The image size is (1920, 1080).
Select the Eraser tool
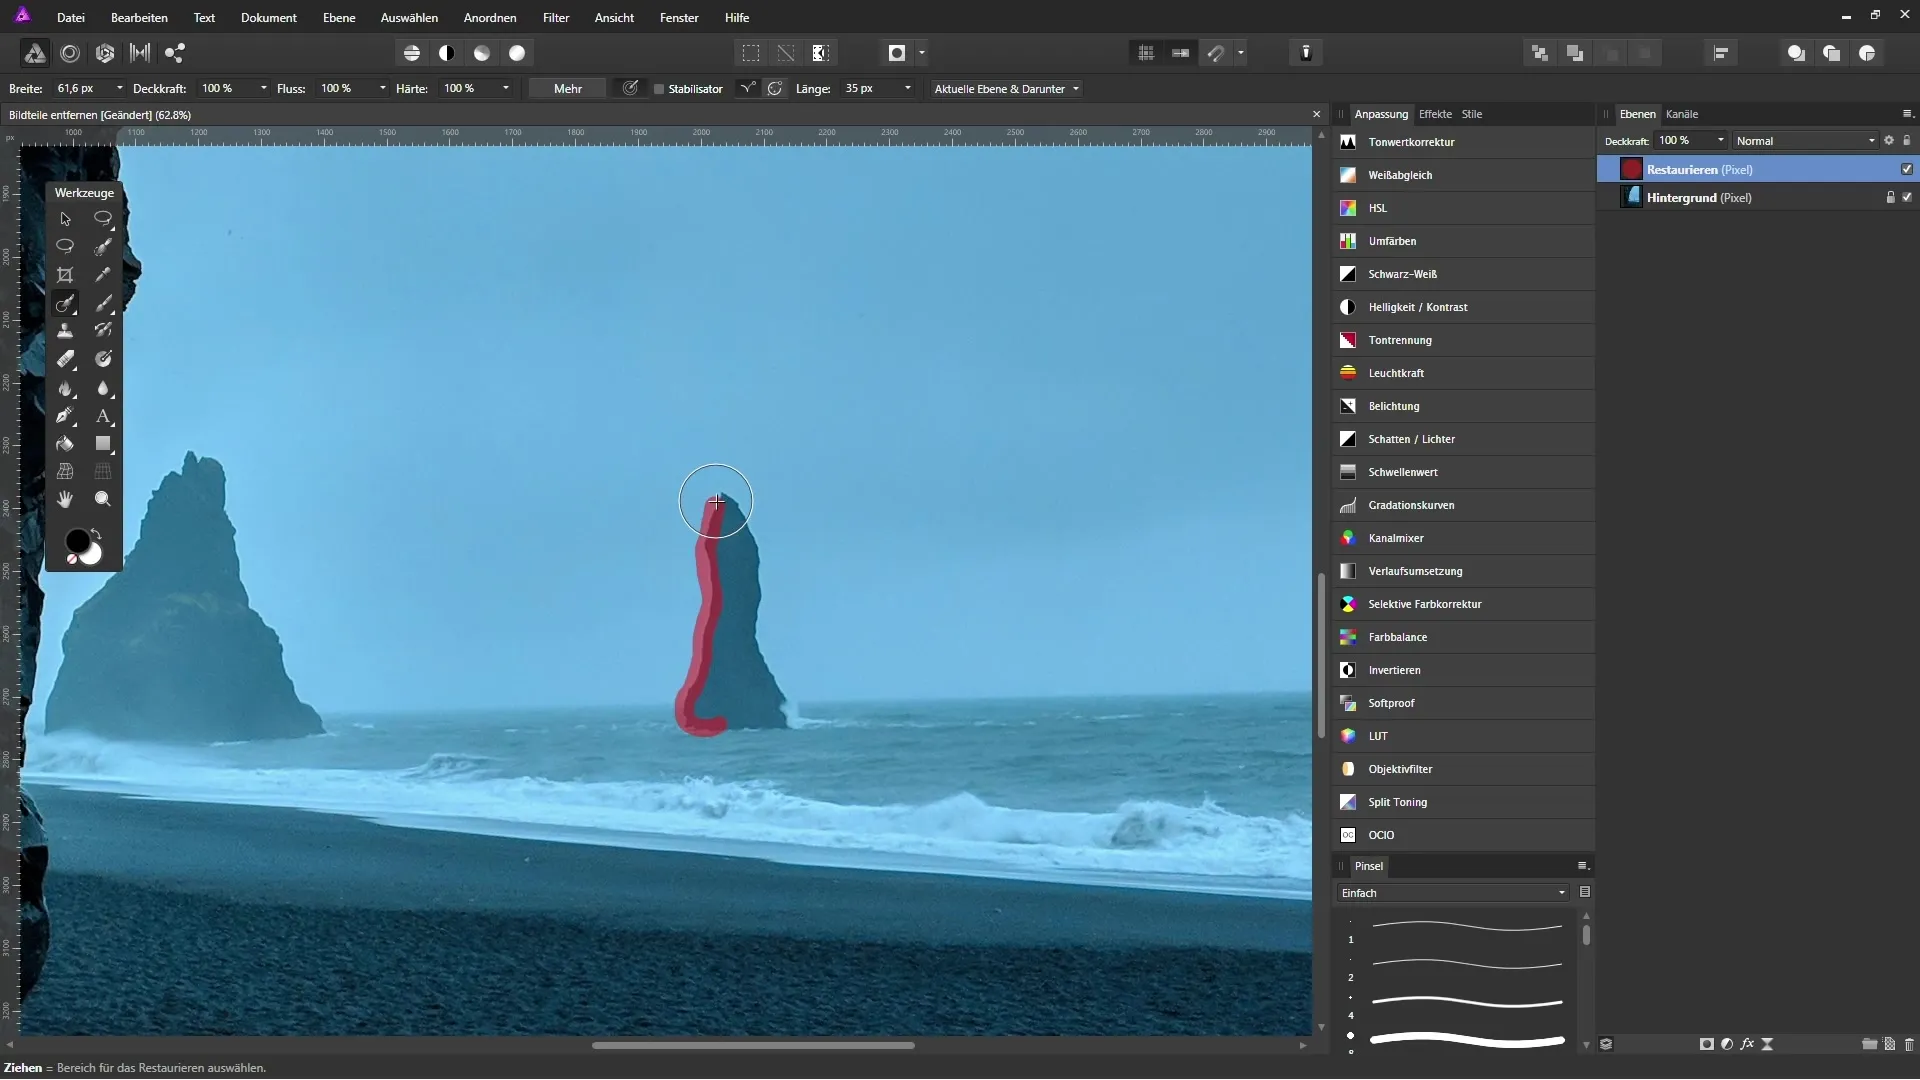[x=65, y=358]
